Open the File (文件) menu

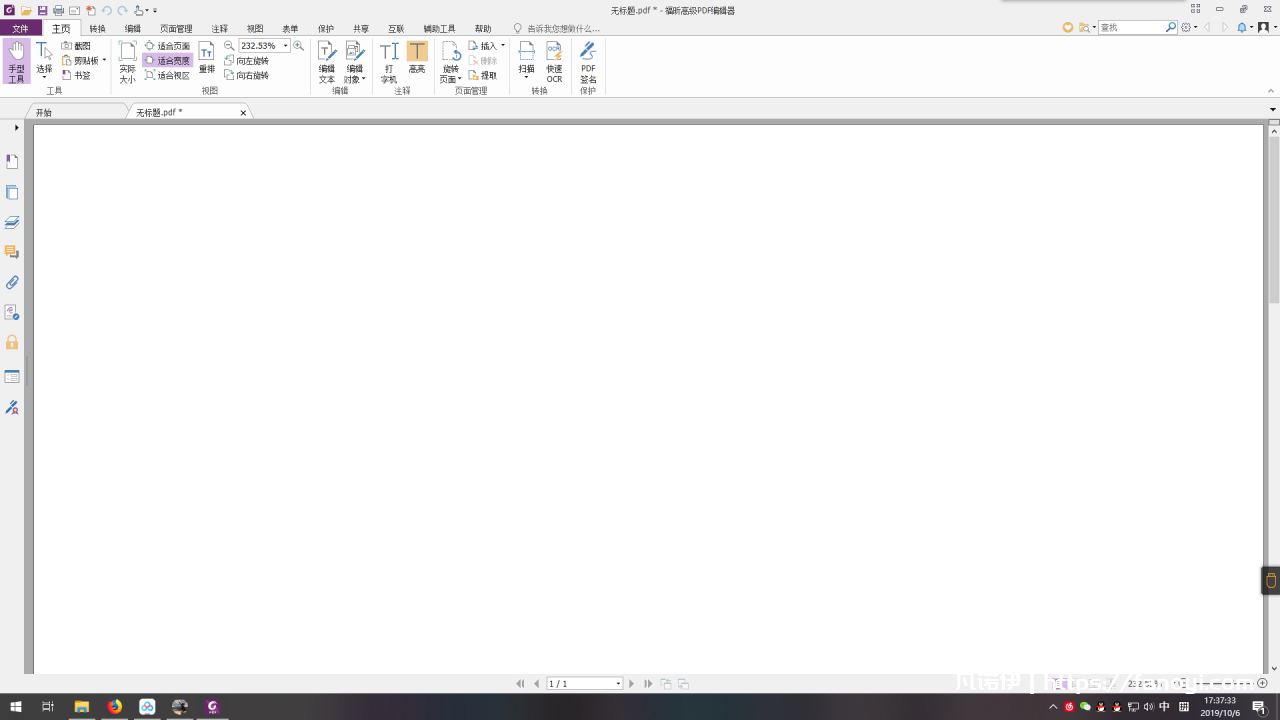(20, 29)
